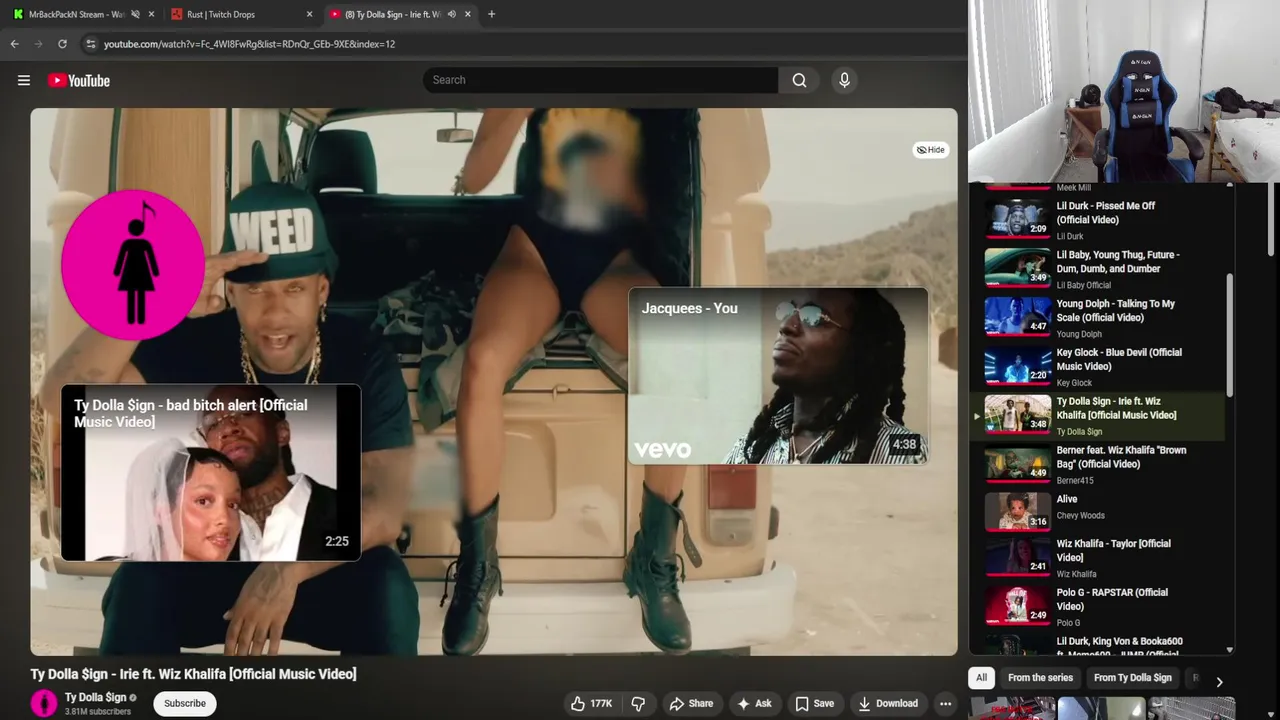Hide the end screen suggestions
This screenshot has height=720, width=1280.
pos(931,150)
